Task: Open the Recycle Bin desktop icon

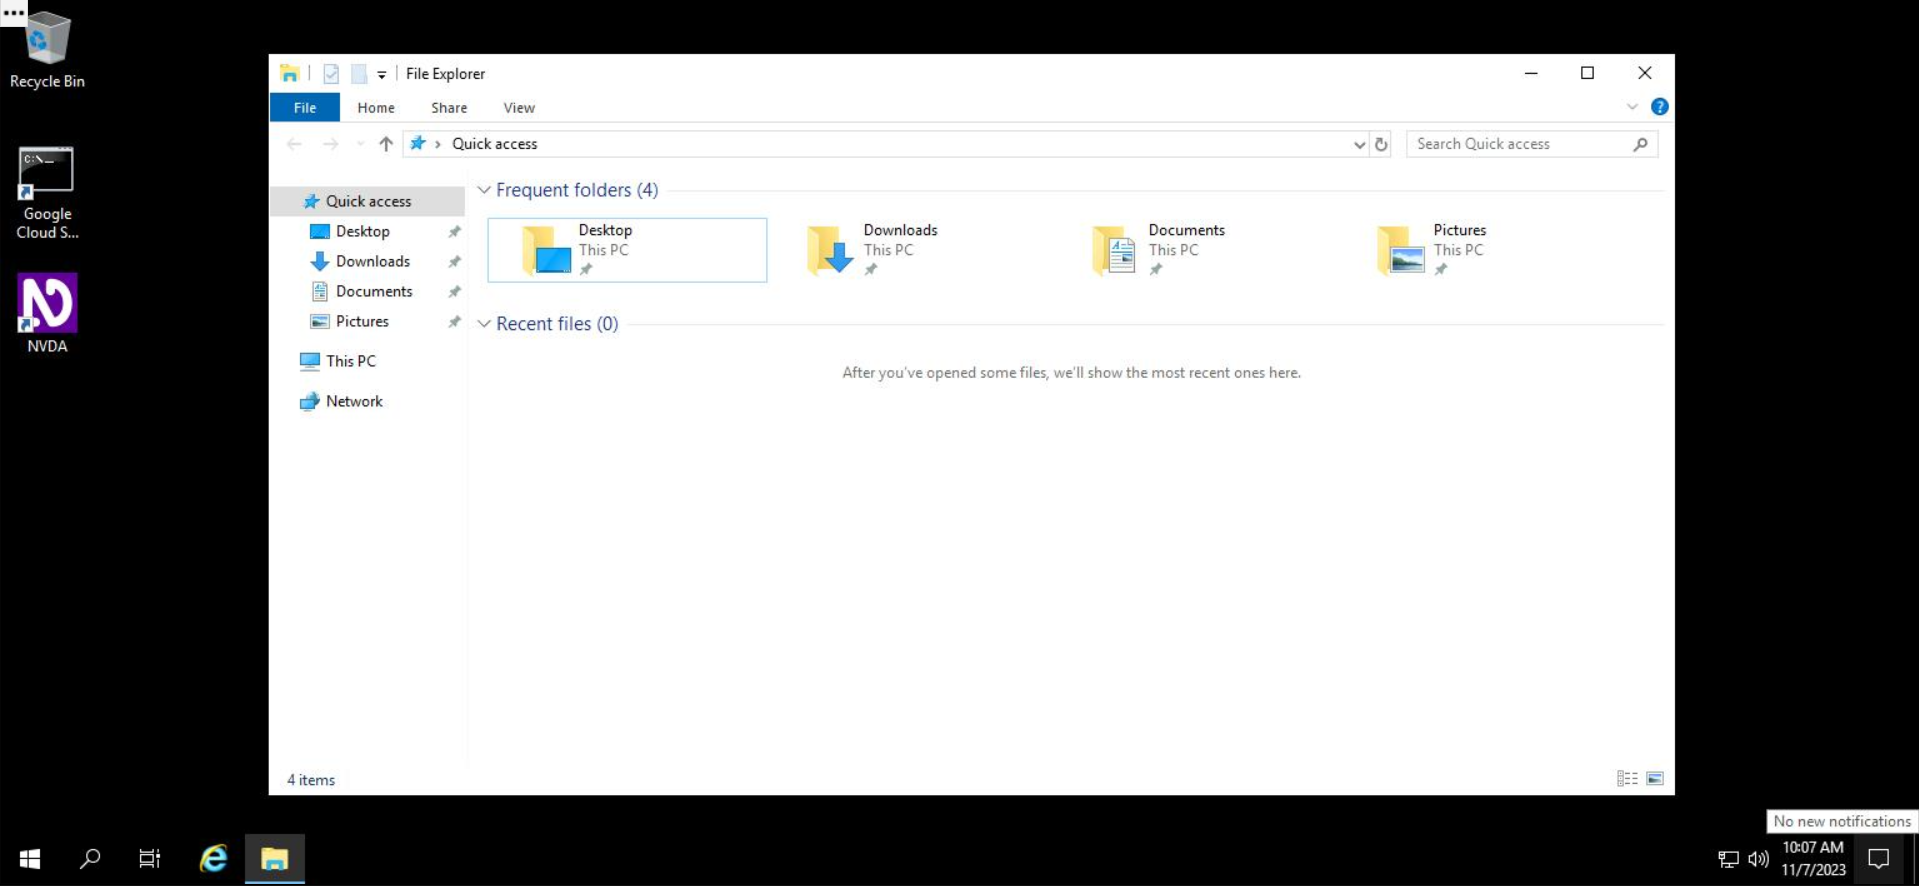Action: point(47,50)
